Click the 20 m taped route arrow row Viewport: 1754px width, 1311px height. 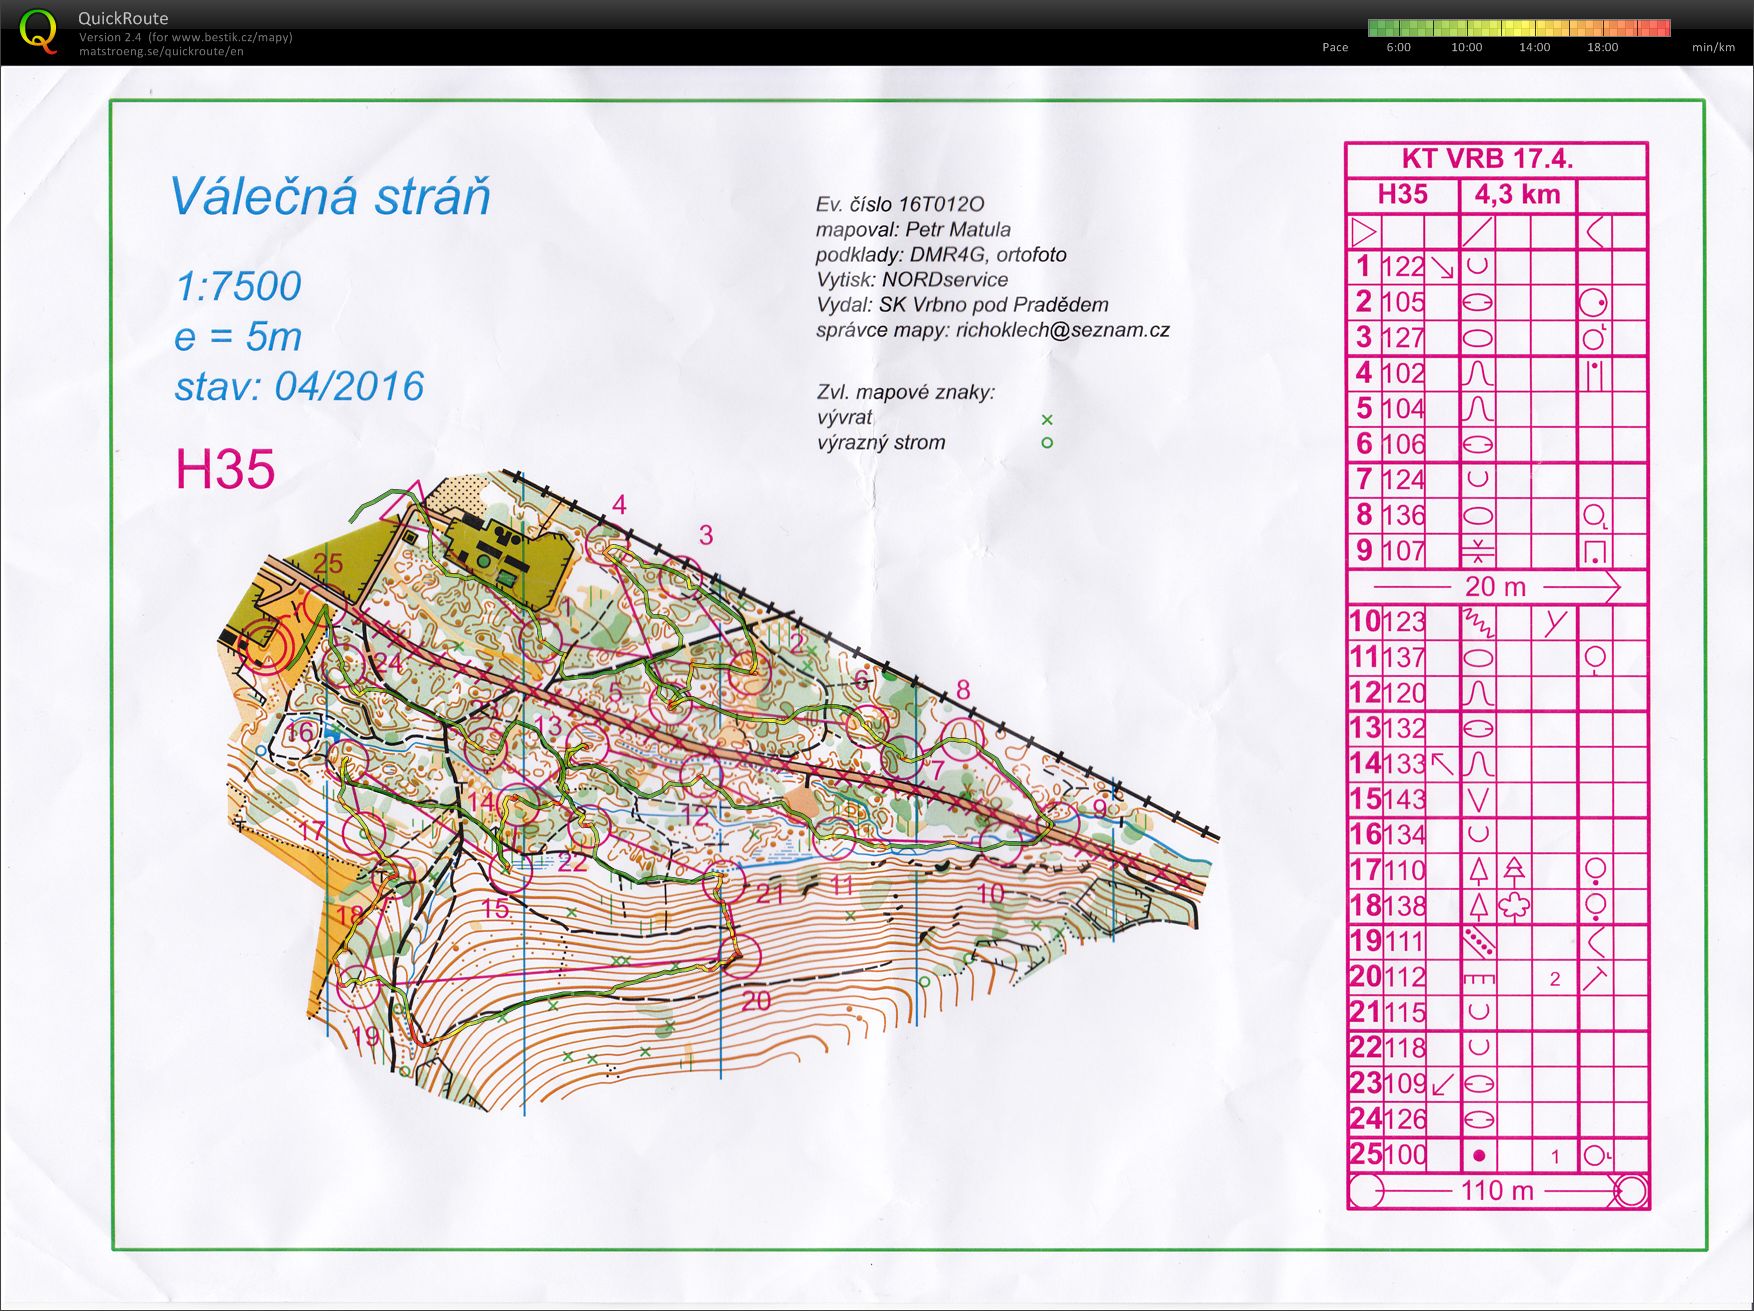(x=1496, y=587)
